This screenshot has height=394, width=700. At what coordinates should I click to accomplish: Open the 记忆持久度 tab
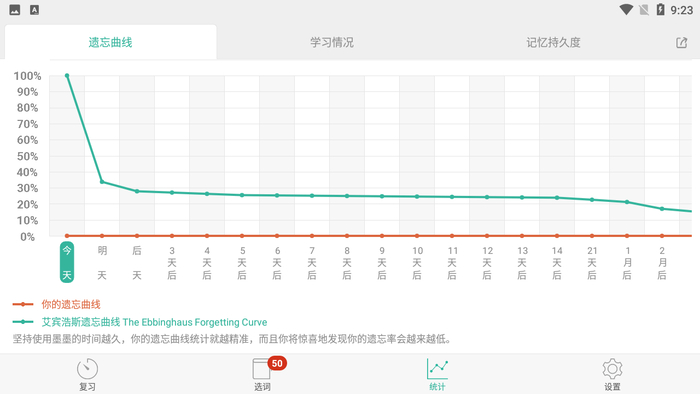click(553, 42)
